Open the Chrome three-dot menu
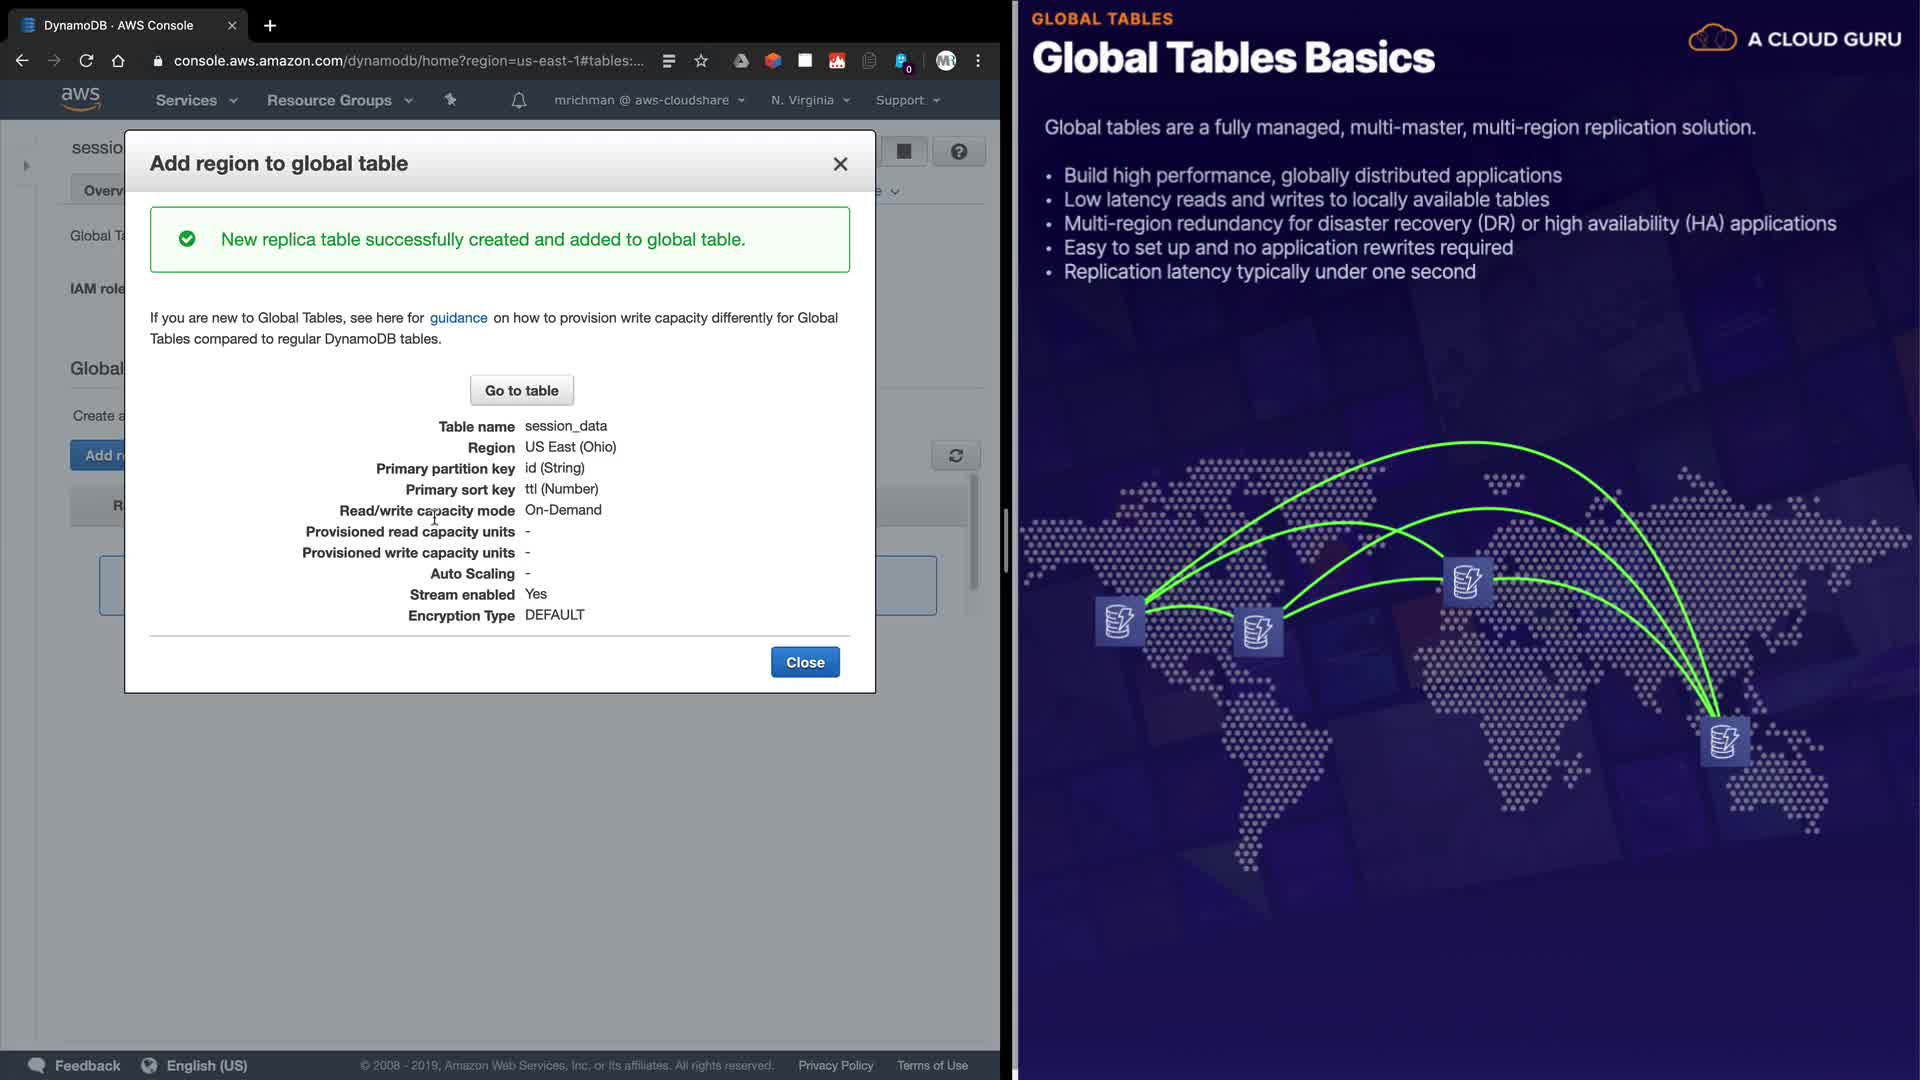Viewport: 1920px width, 1080px height. 978,61
